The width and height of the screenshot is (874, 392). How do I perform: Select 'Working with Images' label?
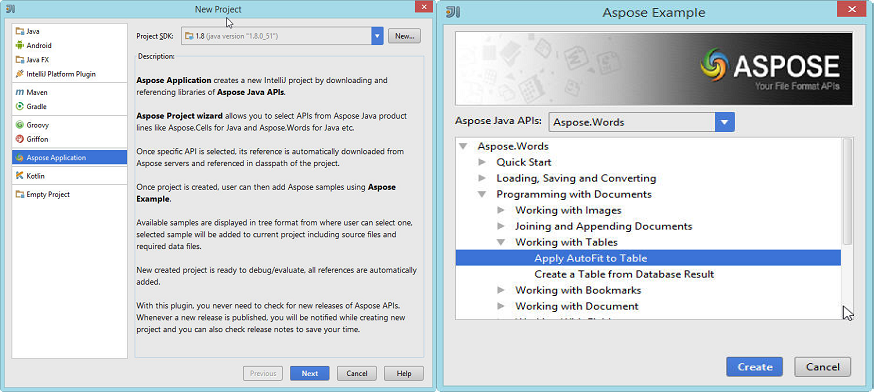click(x=568, y=210)
